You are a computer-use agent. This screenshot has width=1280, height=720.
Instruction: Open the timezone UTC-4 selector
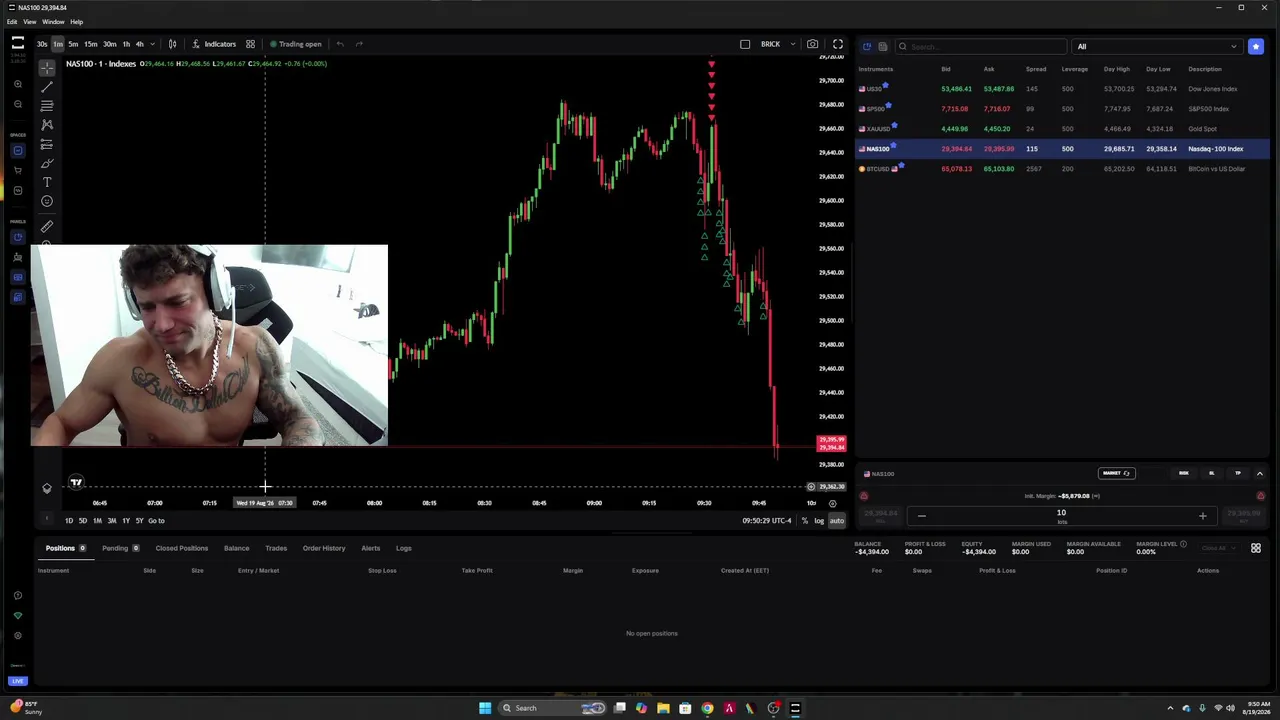coord(767,520)
